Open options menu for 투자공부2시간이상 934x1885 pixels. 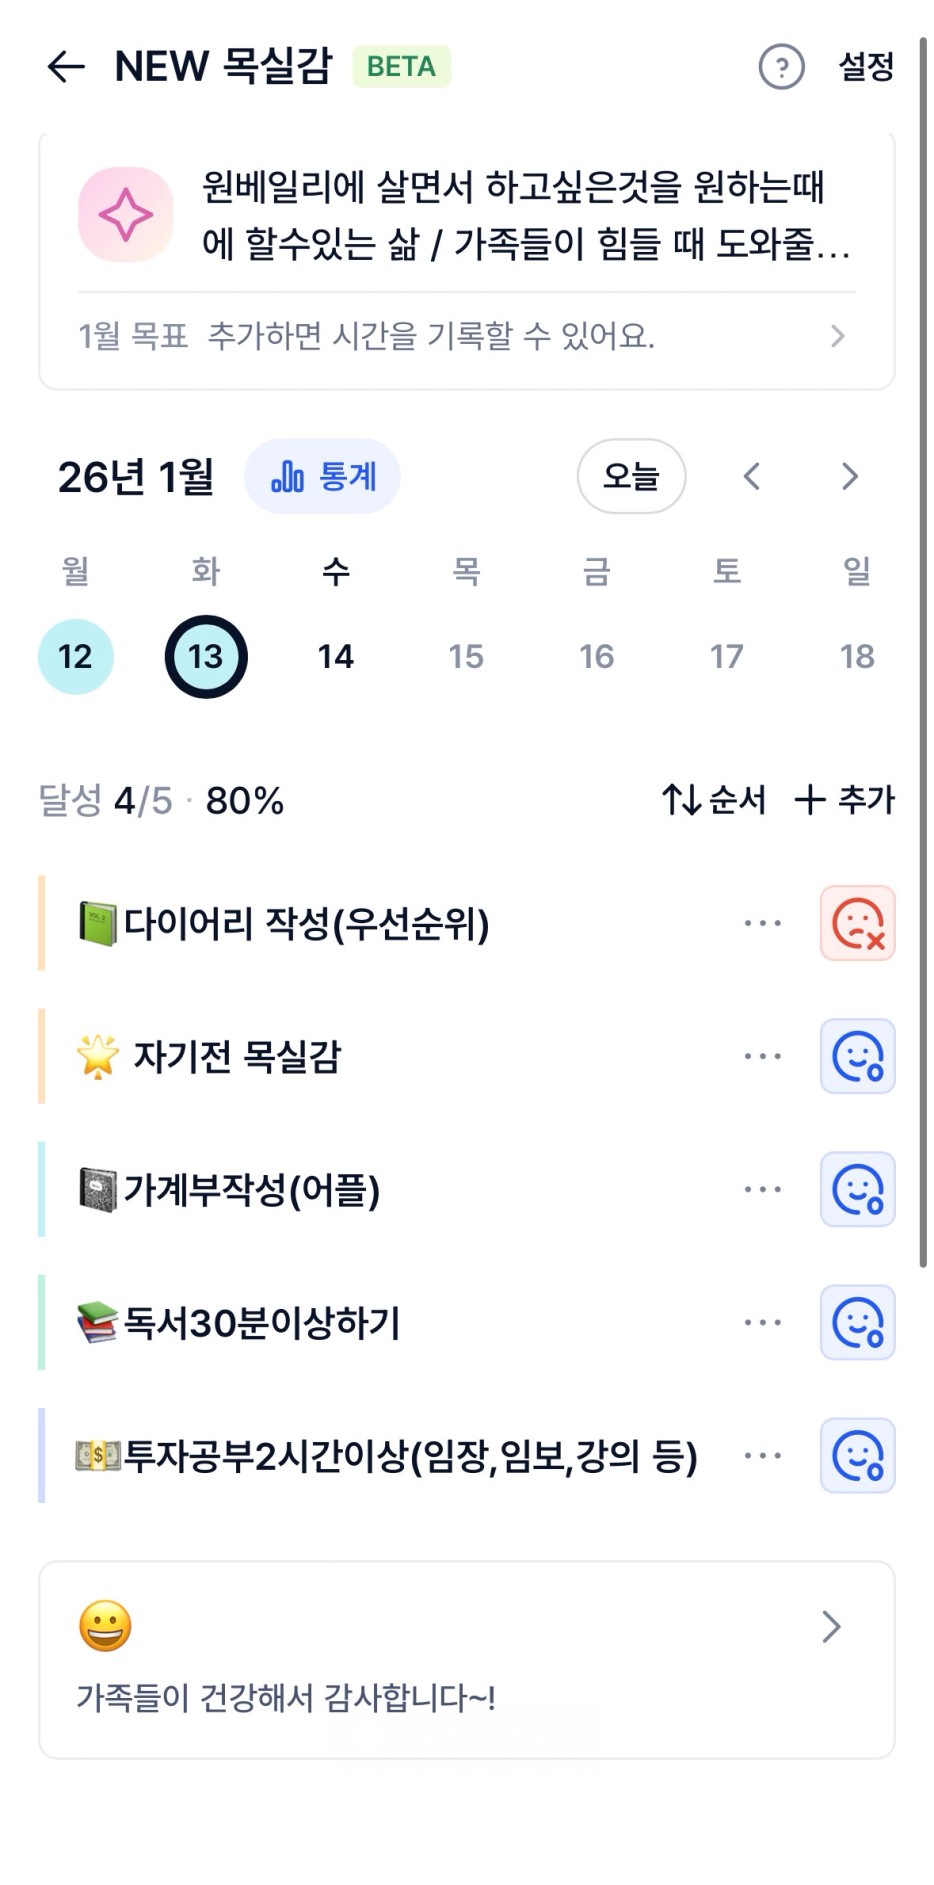click(x=762, y=1455)
